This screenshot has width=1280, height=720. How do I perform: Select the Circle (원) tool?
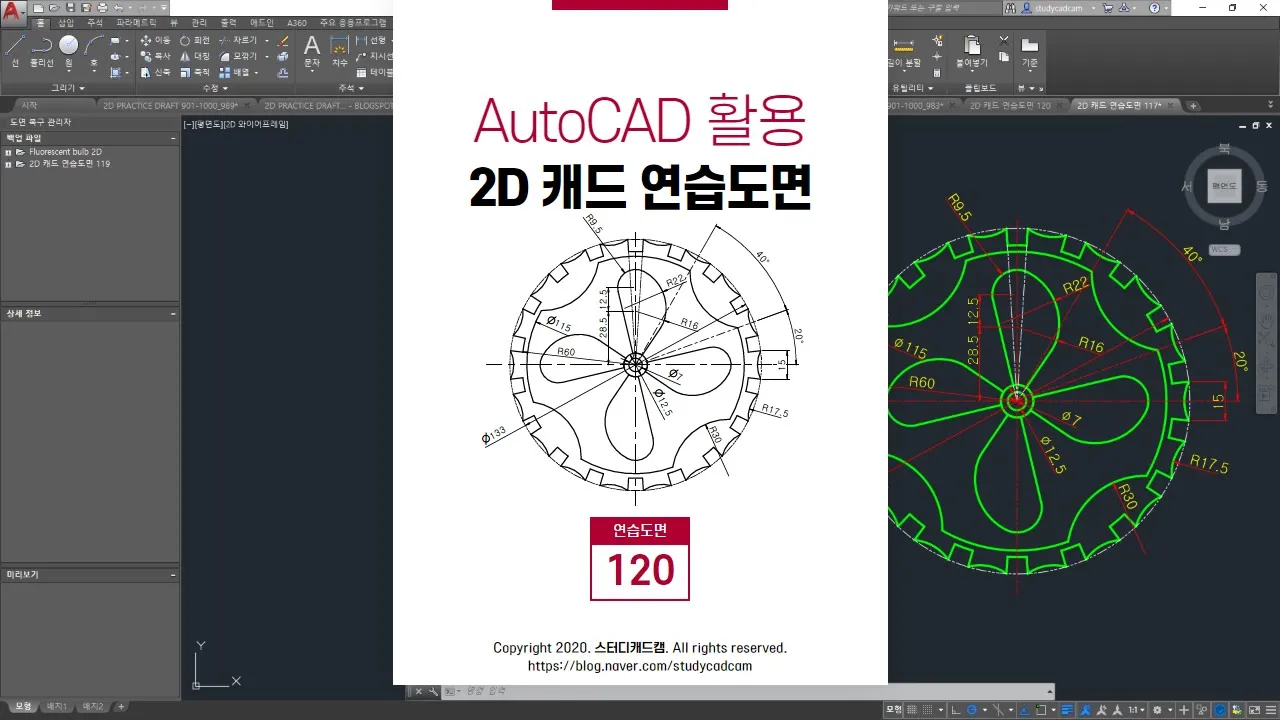[x=68, y=53]
